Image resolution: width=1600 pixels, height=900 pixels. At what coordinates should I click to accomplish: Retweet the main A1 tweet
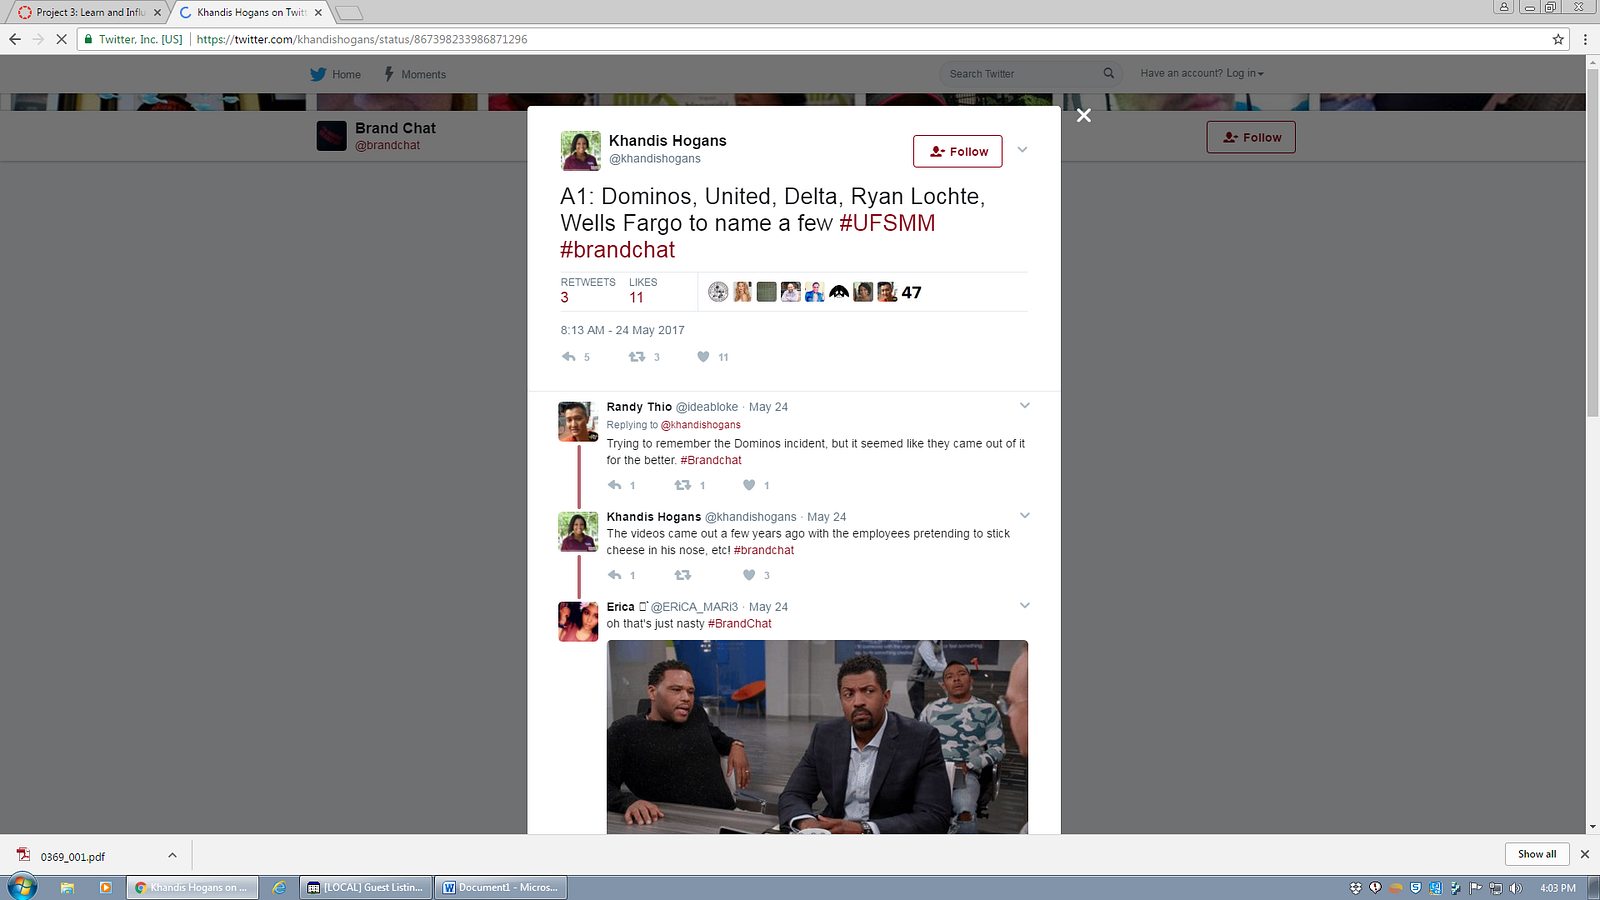(637, 357)
